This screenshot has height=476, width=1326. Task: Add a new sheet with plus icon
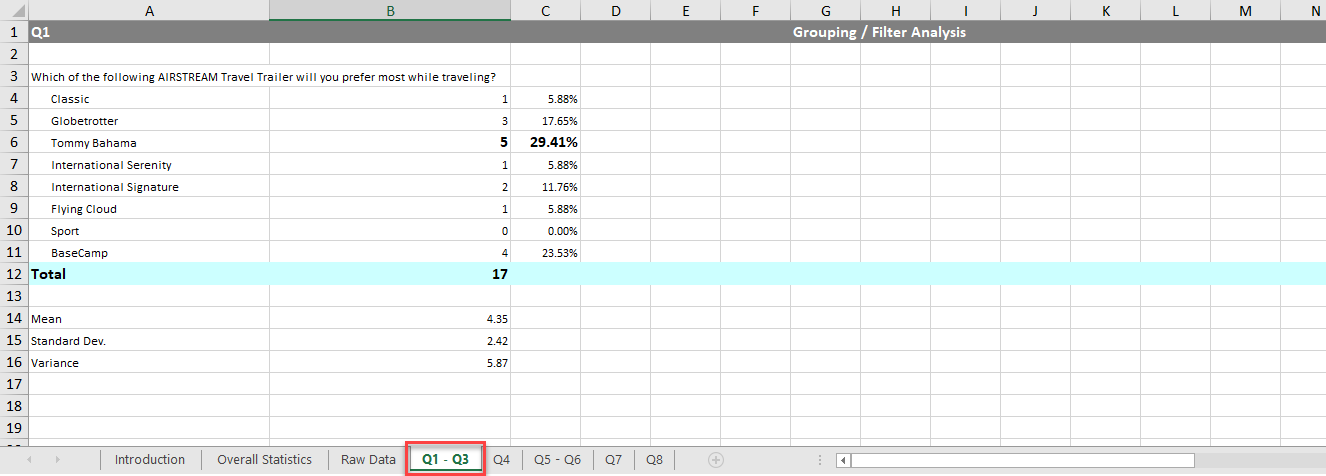[716, 460]
